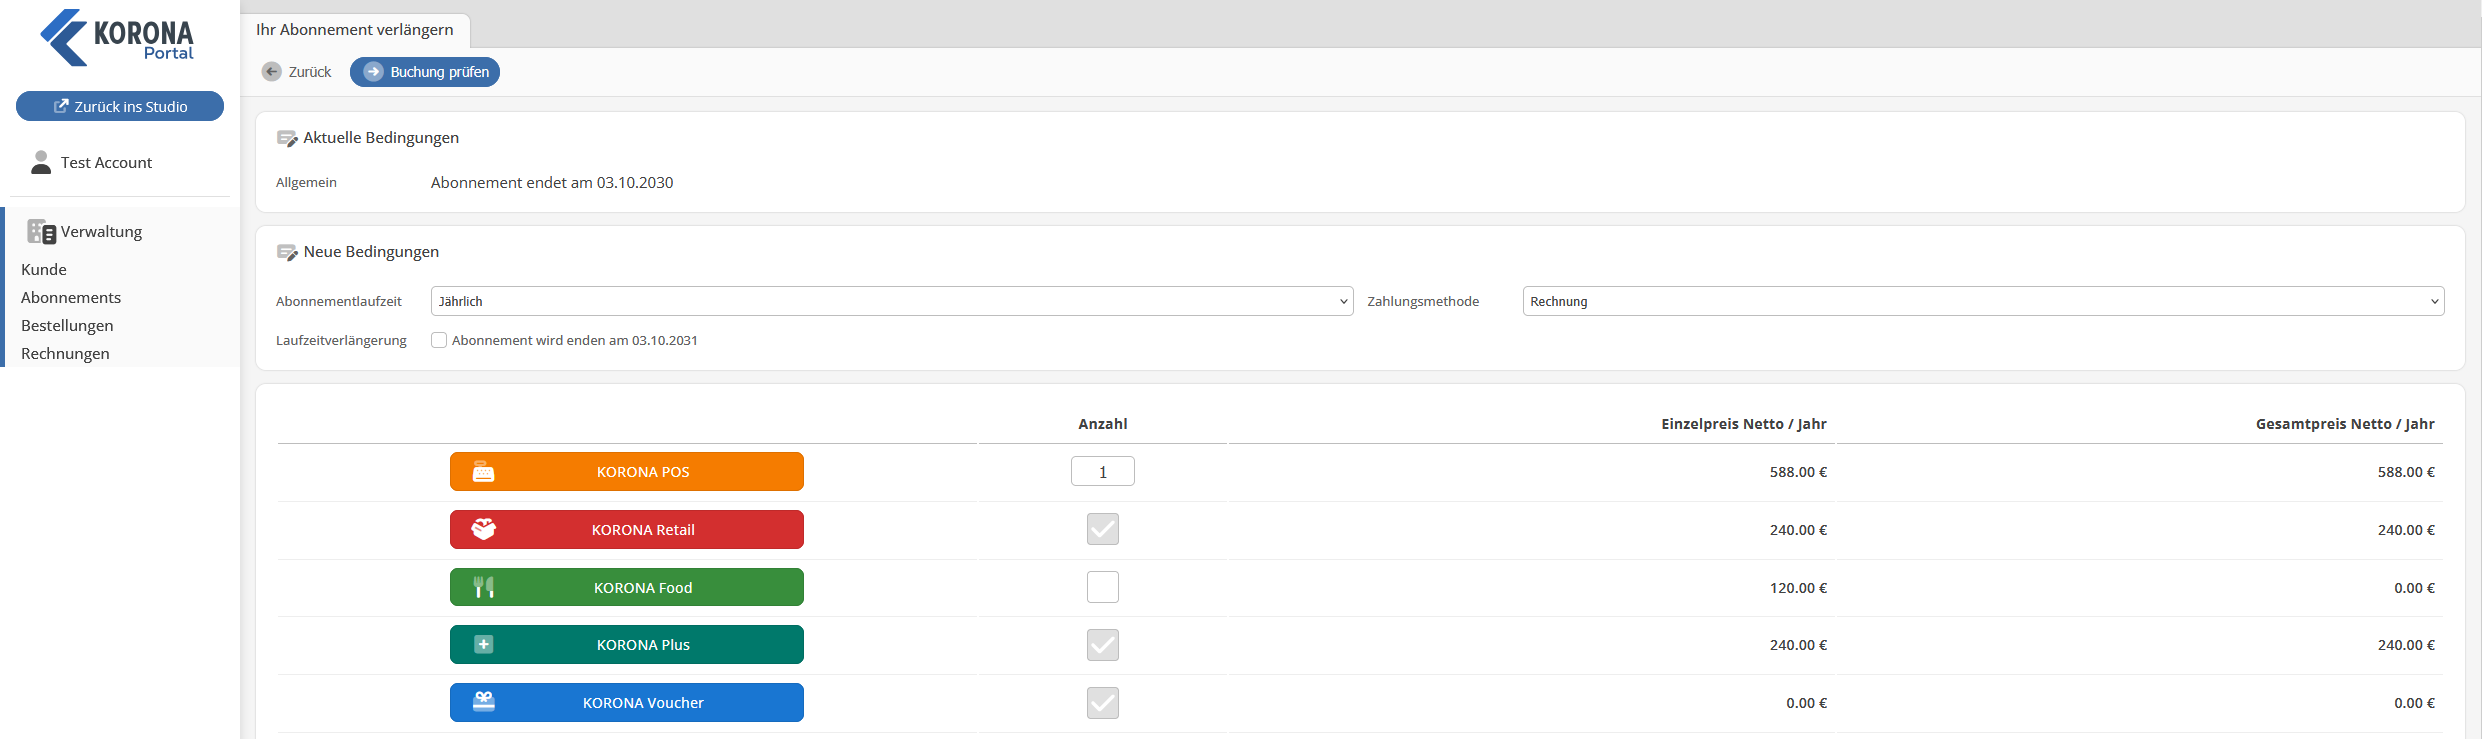Click the Test Account user icon

(41, 162)
